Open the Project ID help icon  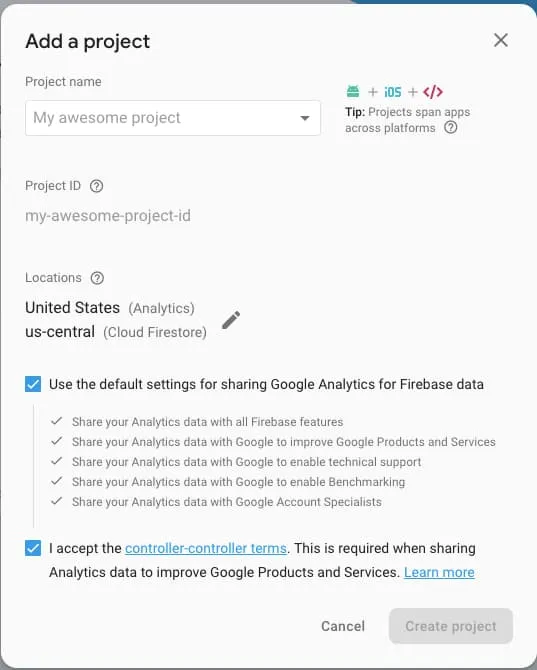[x=97, y=186]
